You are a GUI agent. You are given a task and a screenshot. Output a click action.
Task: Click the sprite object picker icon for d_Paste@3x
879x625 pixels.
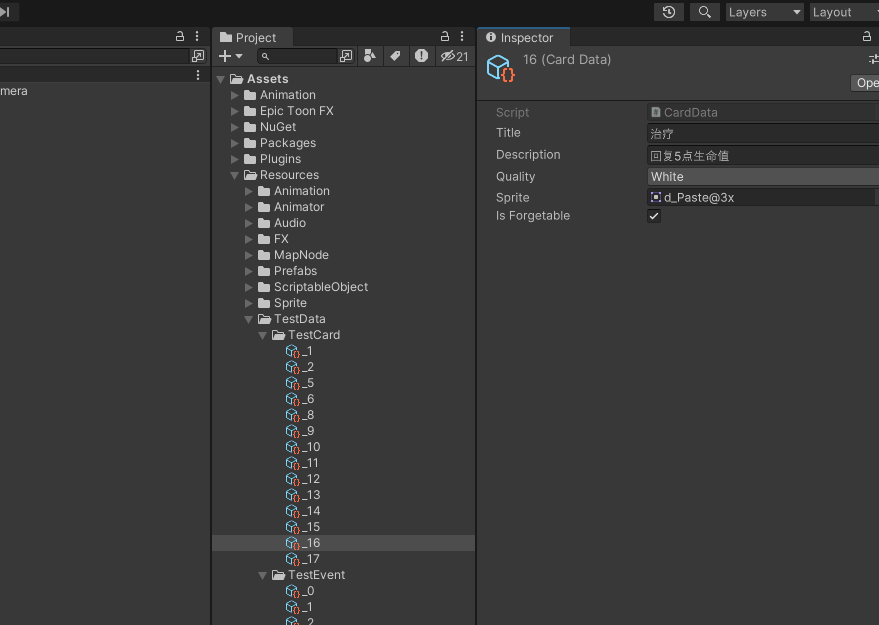click(x=656, y=198)
